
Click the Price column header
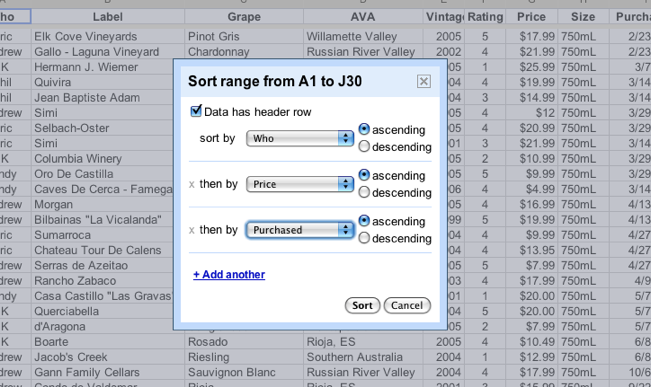531,17
